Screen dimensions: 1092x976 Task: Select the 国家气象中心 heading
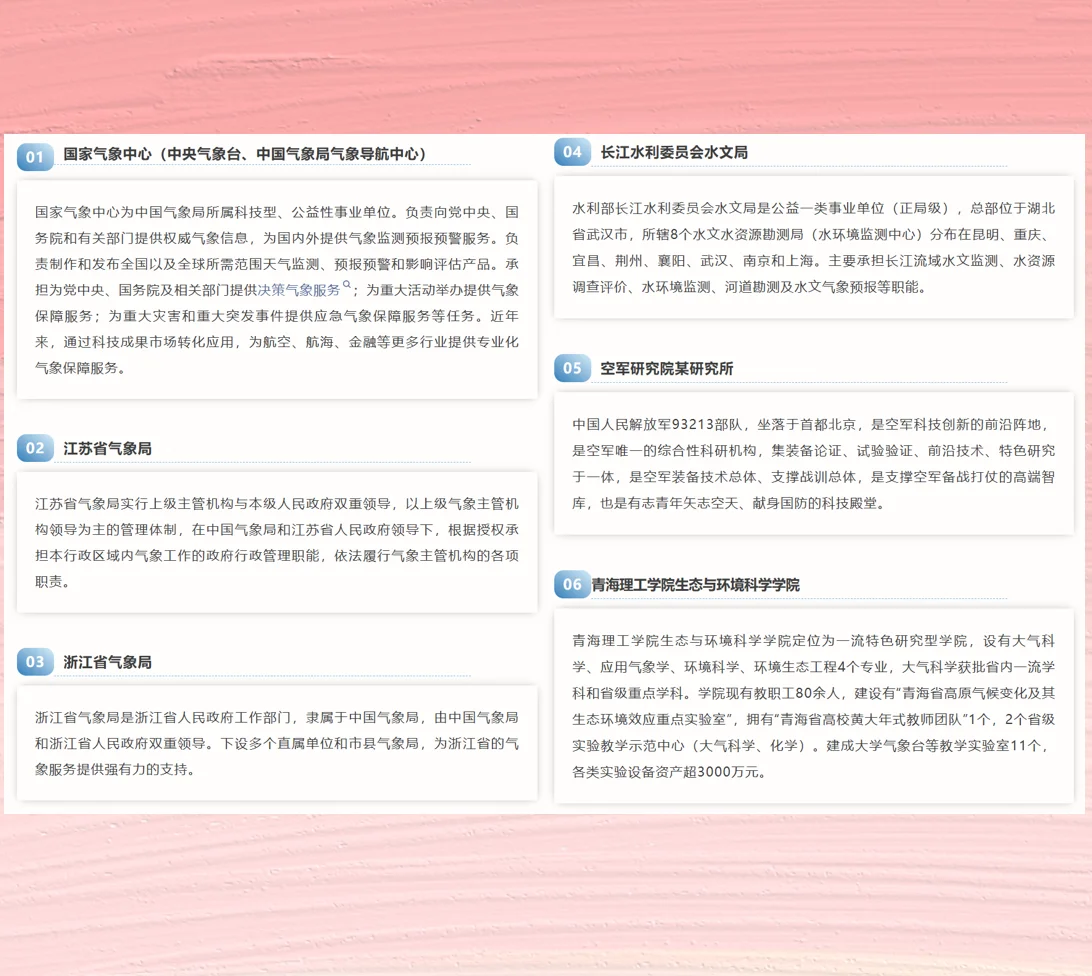(244, 154)
